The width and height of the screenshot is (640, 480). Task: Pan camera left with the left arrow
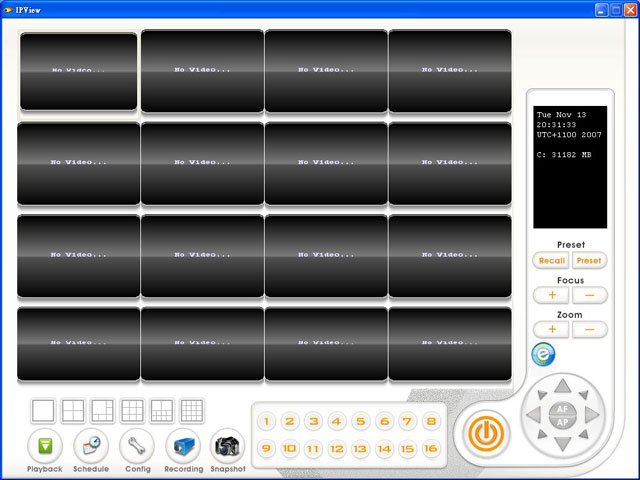(533, 415)
